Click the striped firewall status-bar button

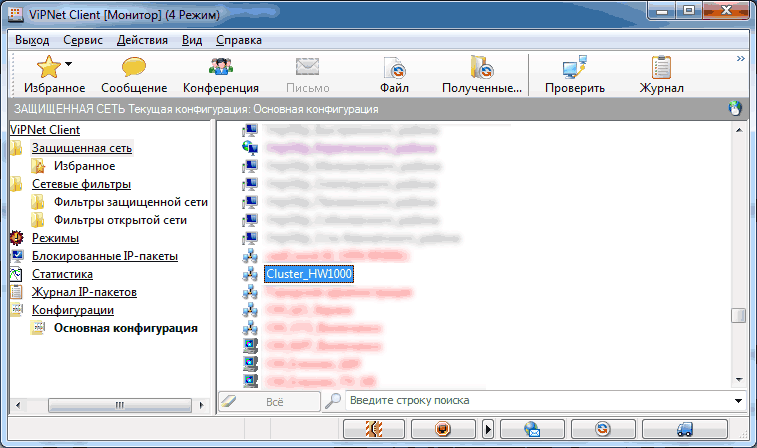pyautogui.click(x=374, y=429)
